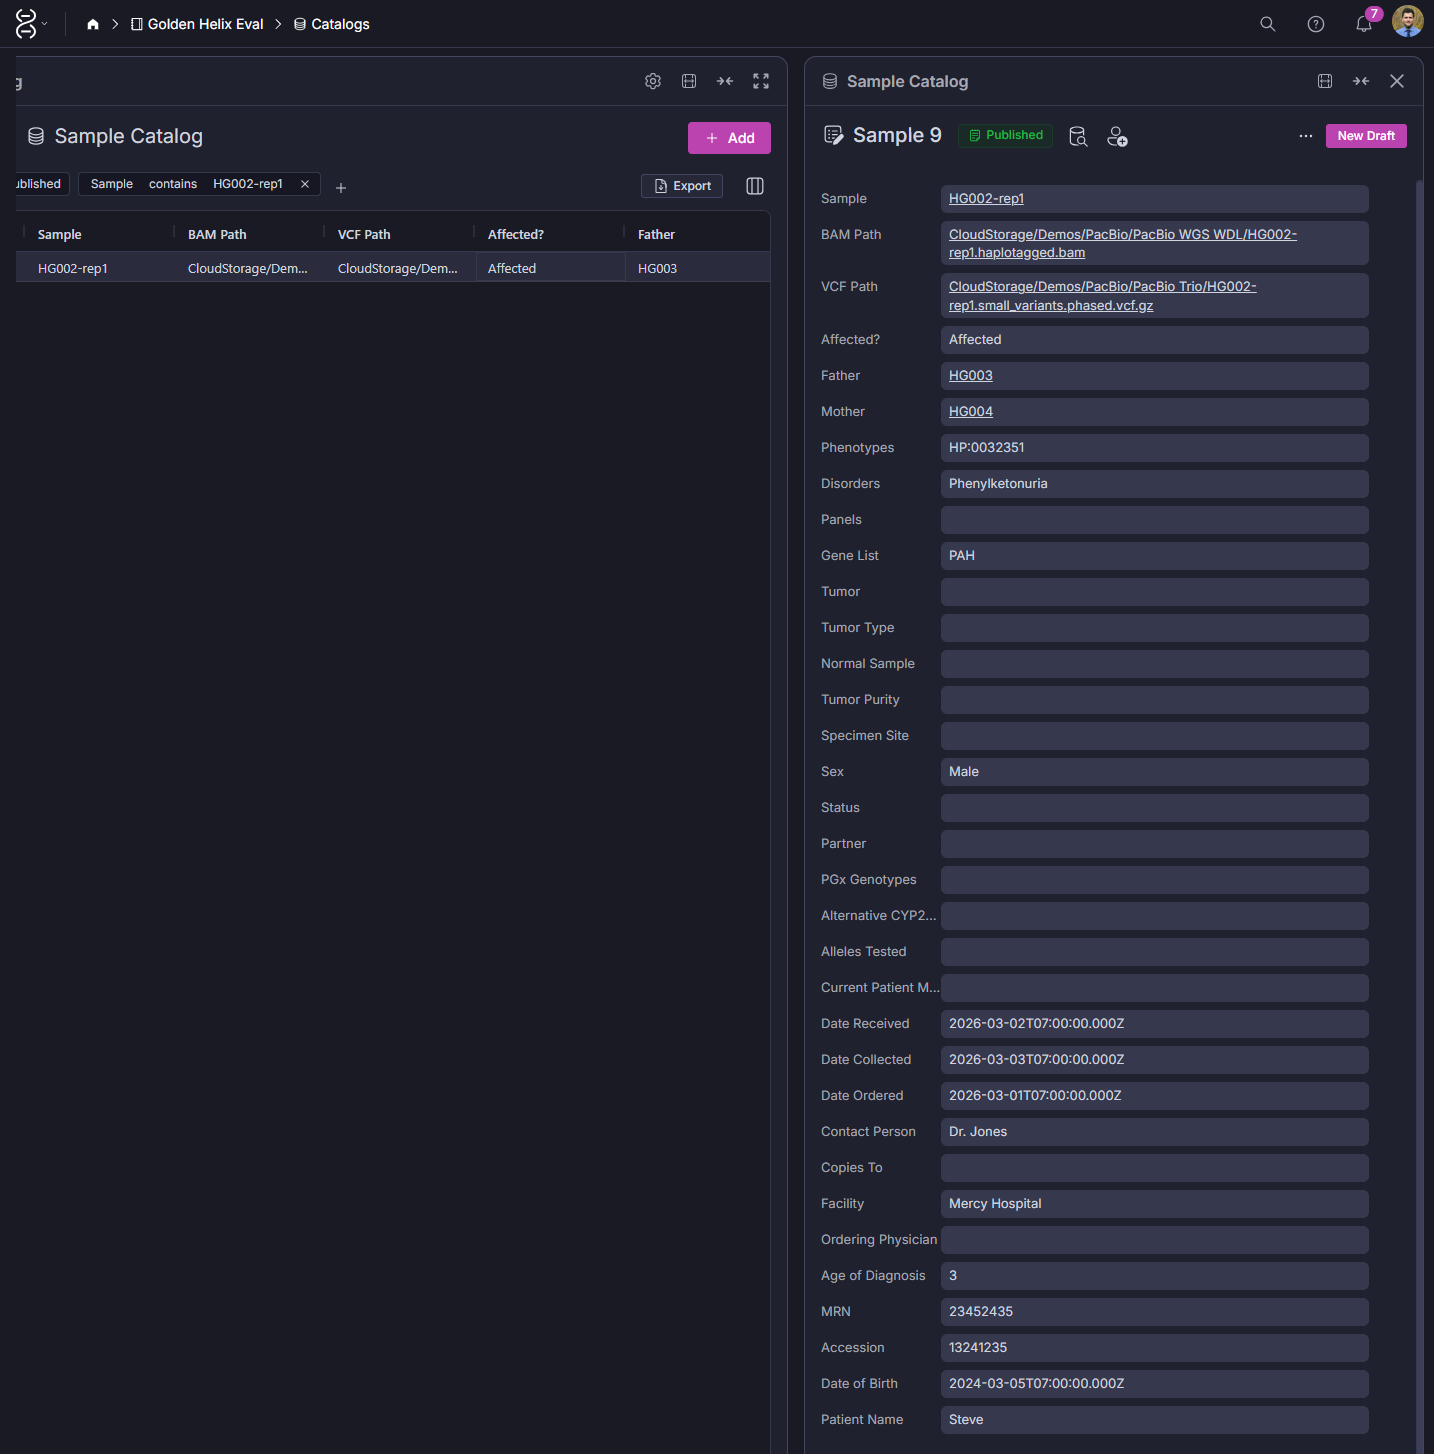Click the add-user icon beside Sample 9

click(1117, 136)
